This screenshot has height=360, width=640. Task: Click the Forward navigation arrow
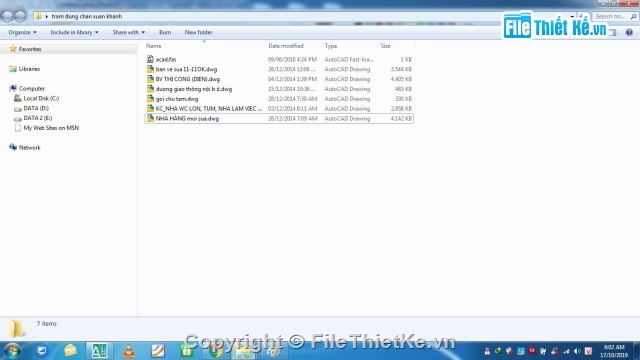20,16
